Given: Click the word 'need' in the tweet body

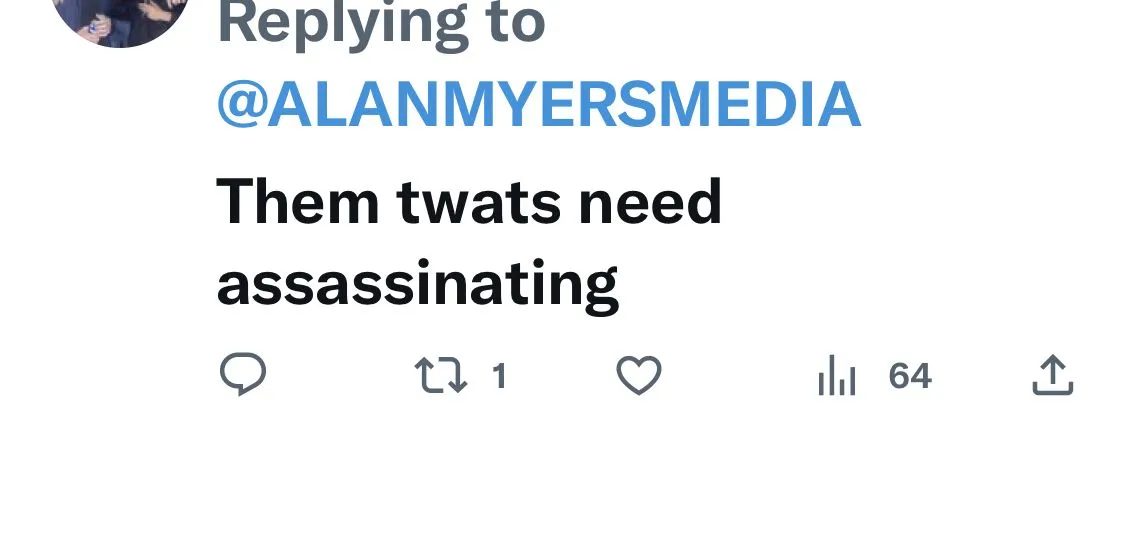Looking at the screenshot, I should (x=650, y=202).
